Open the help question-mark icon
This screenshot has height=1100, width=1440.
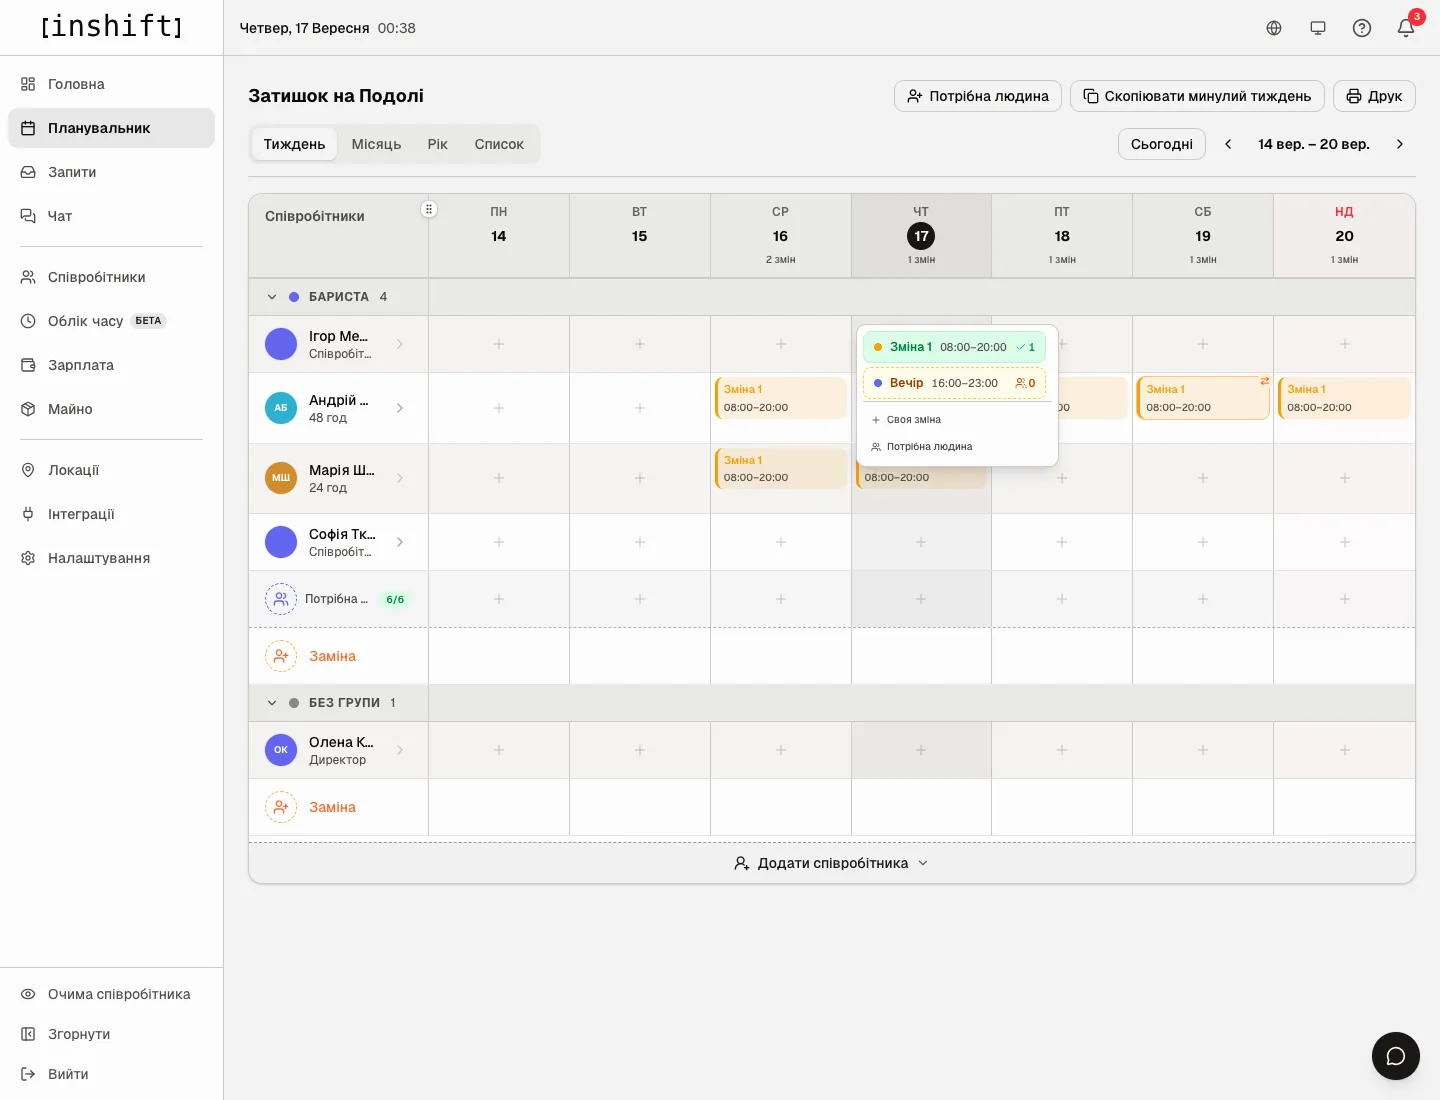pos(1362,28)
